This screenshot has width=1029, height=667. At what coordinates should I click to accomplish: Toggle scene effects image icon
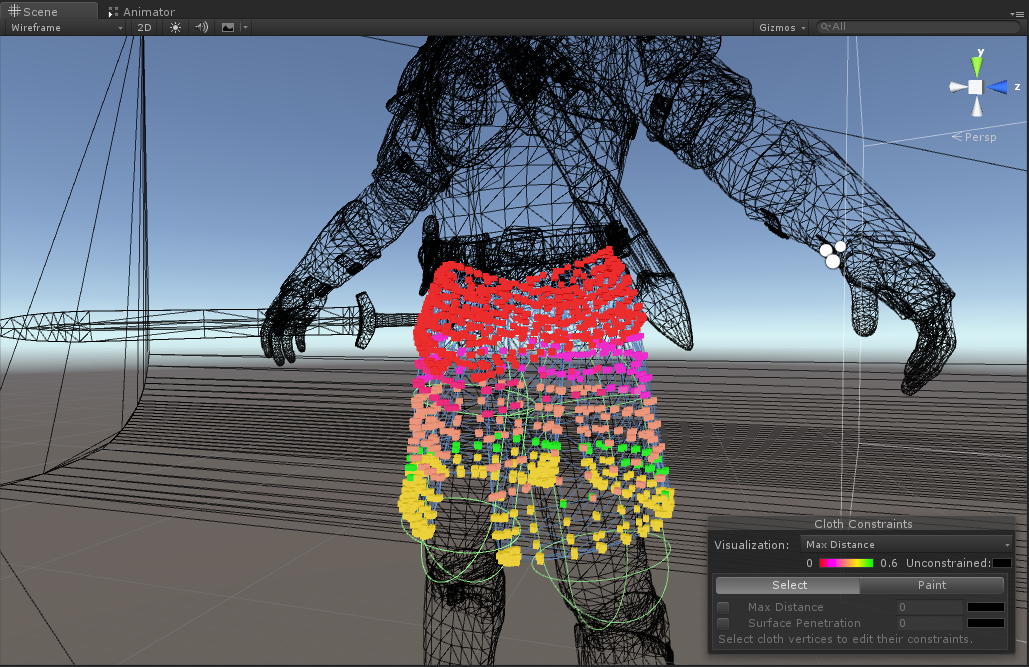[x=228, y=28]
